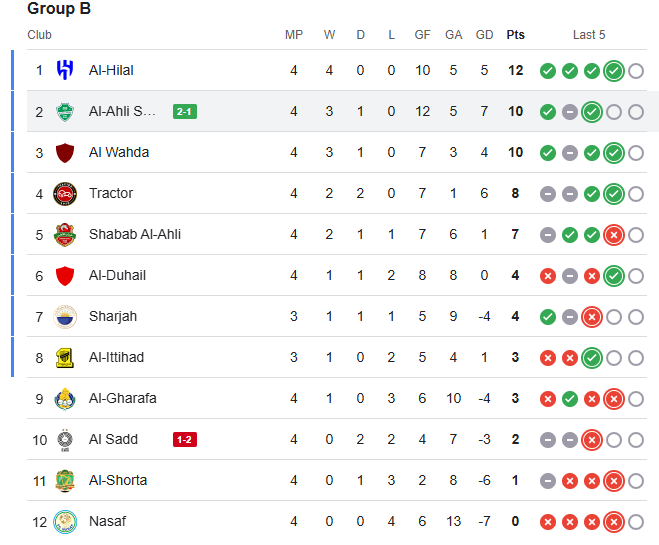Click the Al-Hilal club logo
Screen dimensions: 659x545
click(65, 71)
